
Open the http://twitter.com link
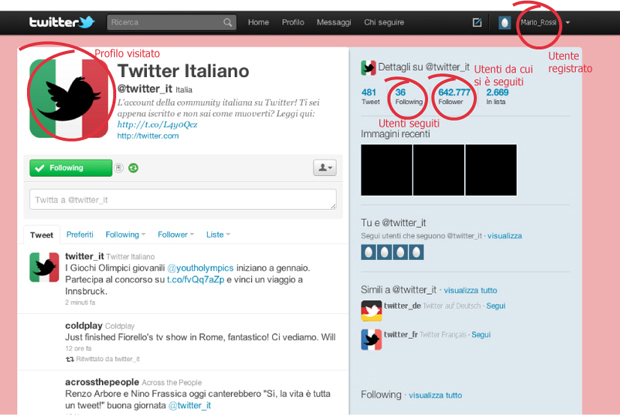(148, 136)
